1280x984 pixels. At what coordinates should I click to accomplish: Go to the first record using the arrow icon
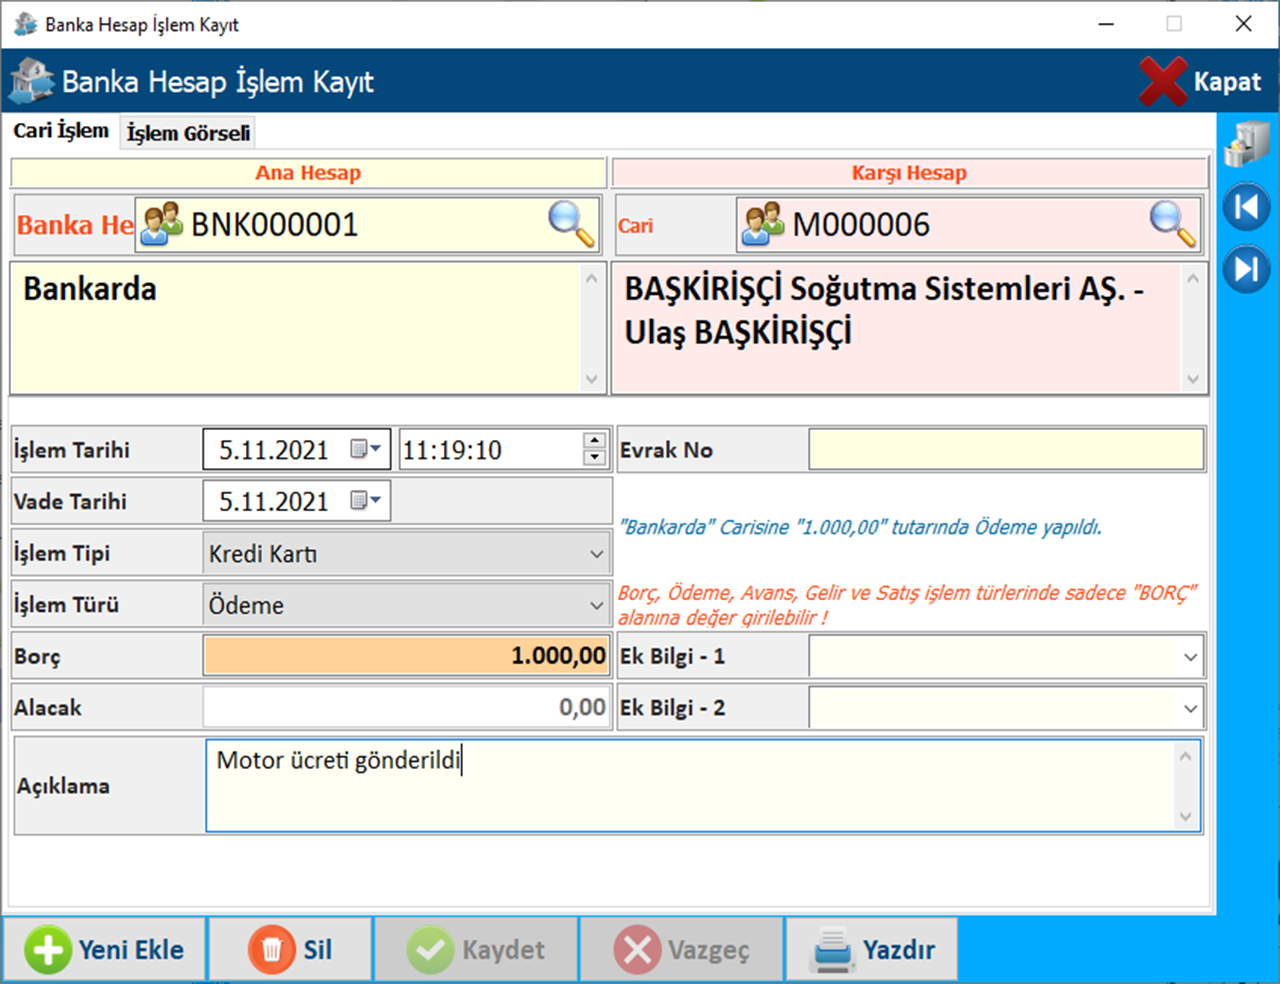[1246, 207]
